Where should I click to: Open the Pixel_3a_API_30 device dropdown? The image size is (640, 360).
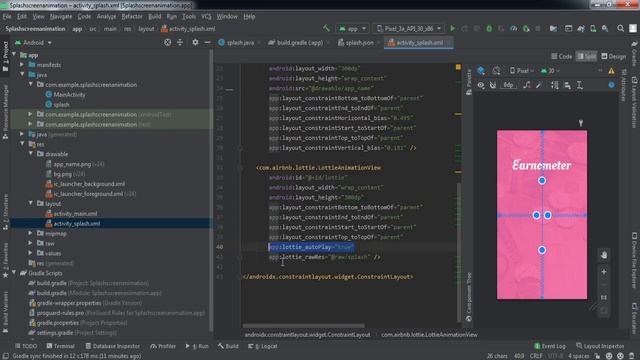[x=409, y=29]
